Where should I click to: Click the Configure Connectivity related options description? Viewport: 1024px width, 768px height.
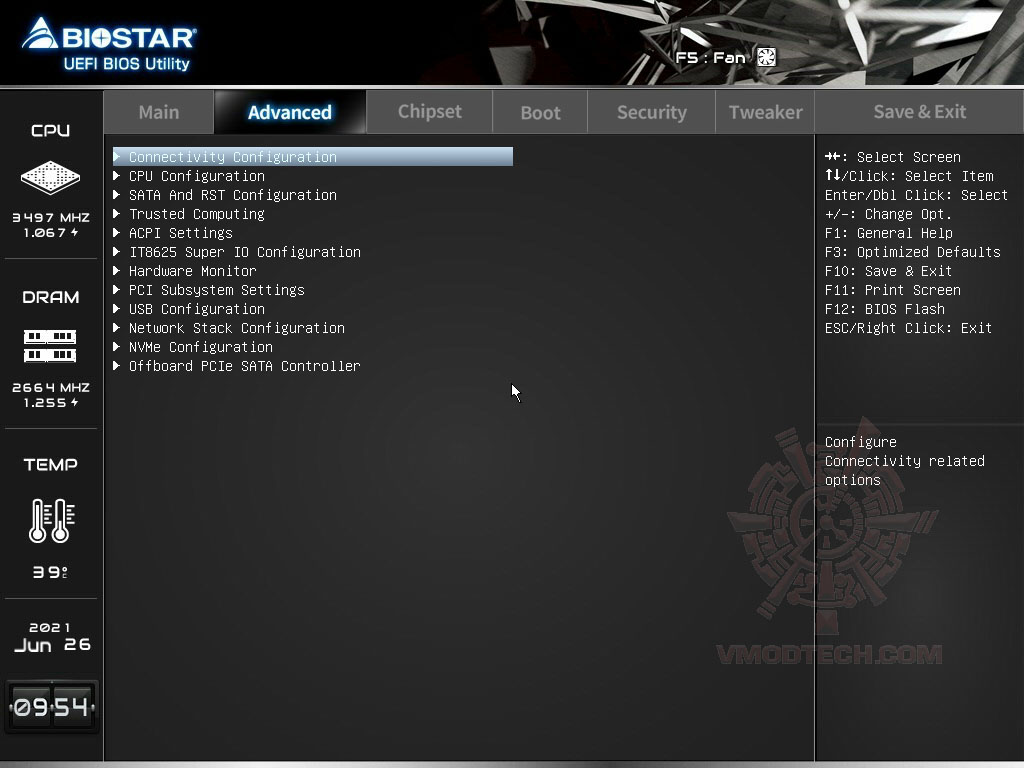click(904, 461)
